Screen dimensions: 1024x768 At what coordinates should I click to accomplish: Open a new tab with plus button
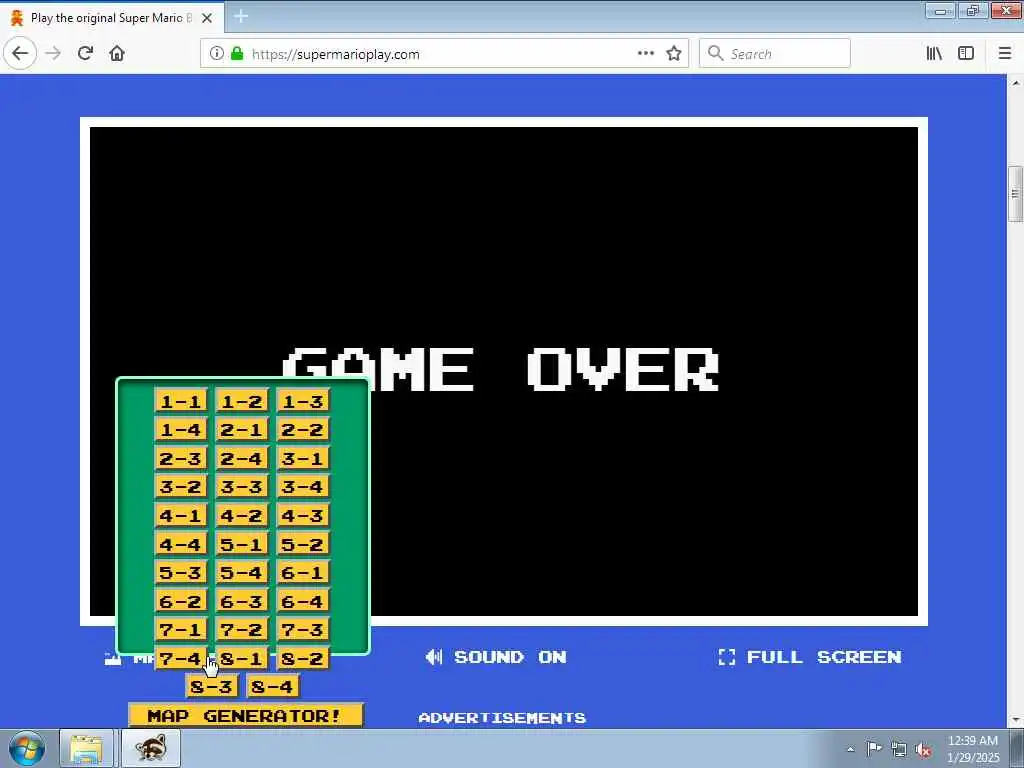[240, 16]
